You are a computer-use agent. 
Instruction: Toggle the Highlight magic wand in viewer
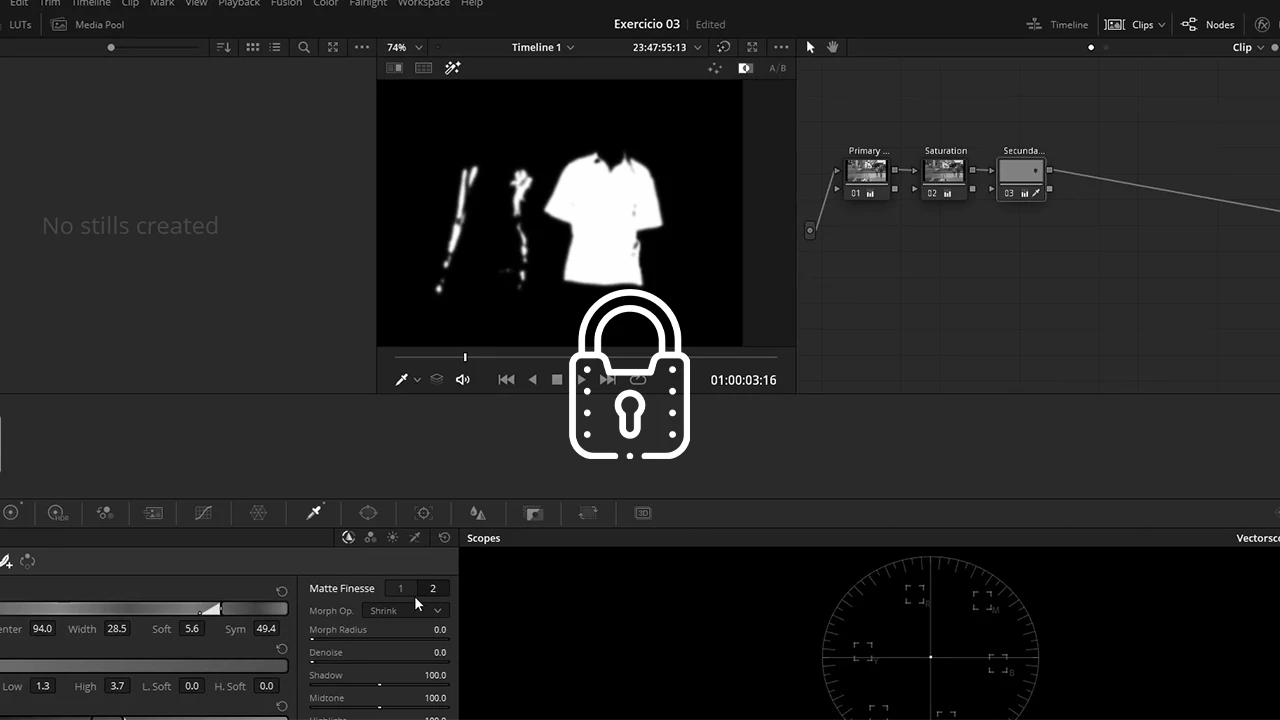pyautogui.click(x=453, y=68)
